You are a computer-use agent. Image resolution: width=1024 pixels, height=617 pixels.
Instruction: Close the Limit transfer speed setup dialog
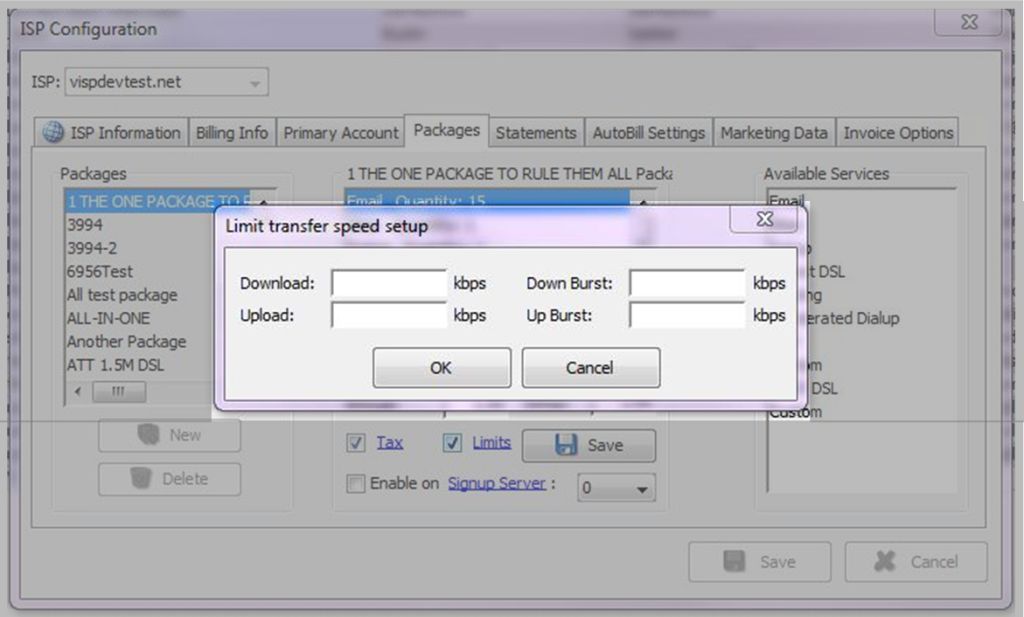765,219
